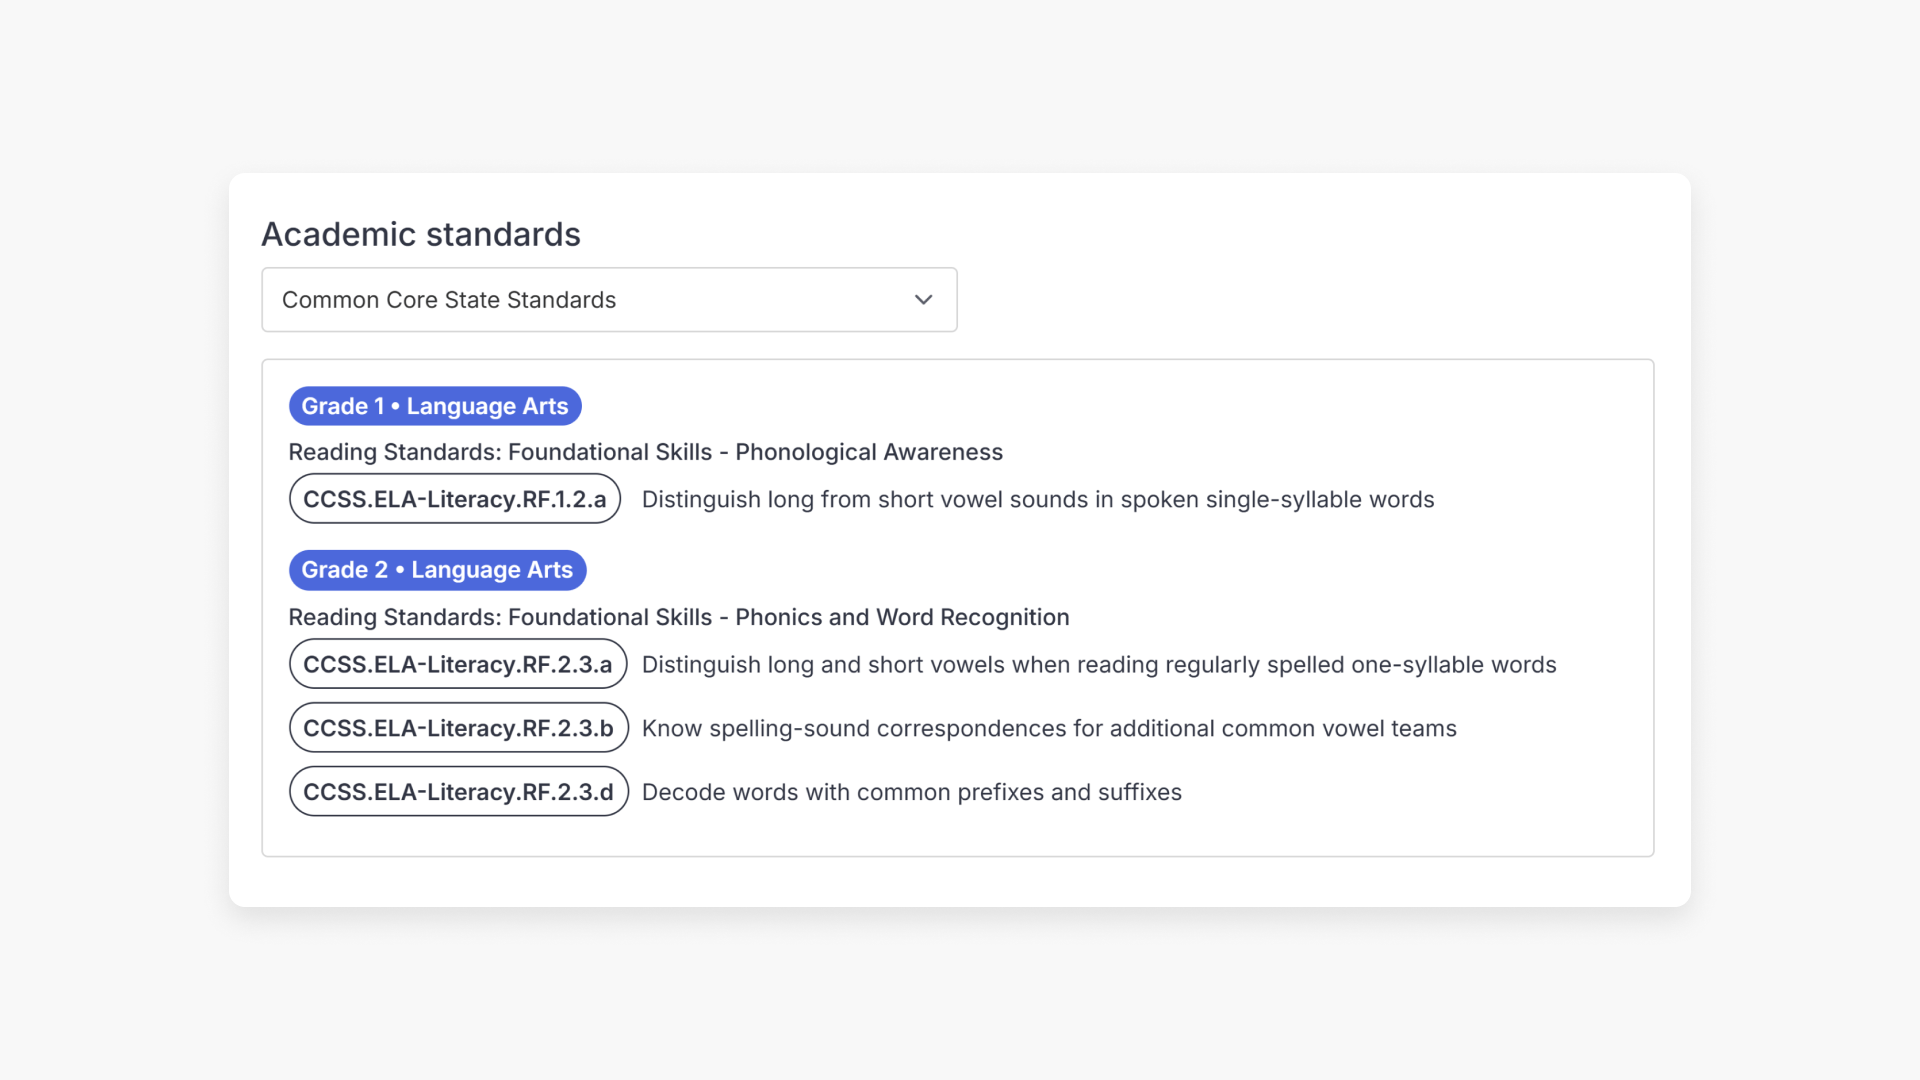Viewport: 1920px width, 1080px height.
Task: Select the Grade 1 • Language Arts badge
Action: (x=435, y=406)
